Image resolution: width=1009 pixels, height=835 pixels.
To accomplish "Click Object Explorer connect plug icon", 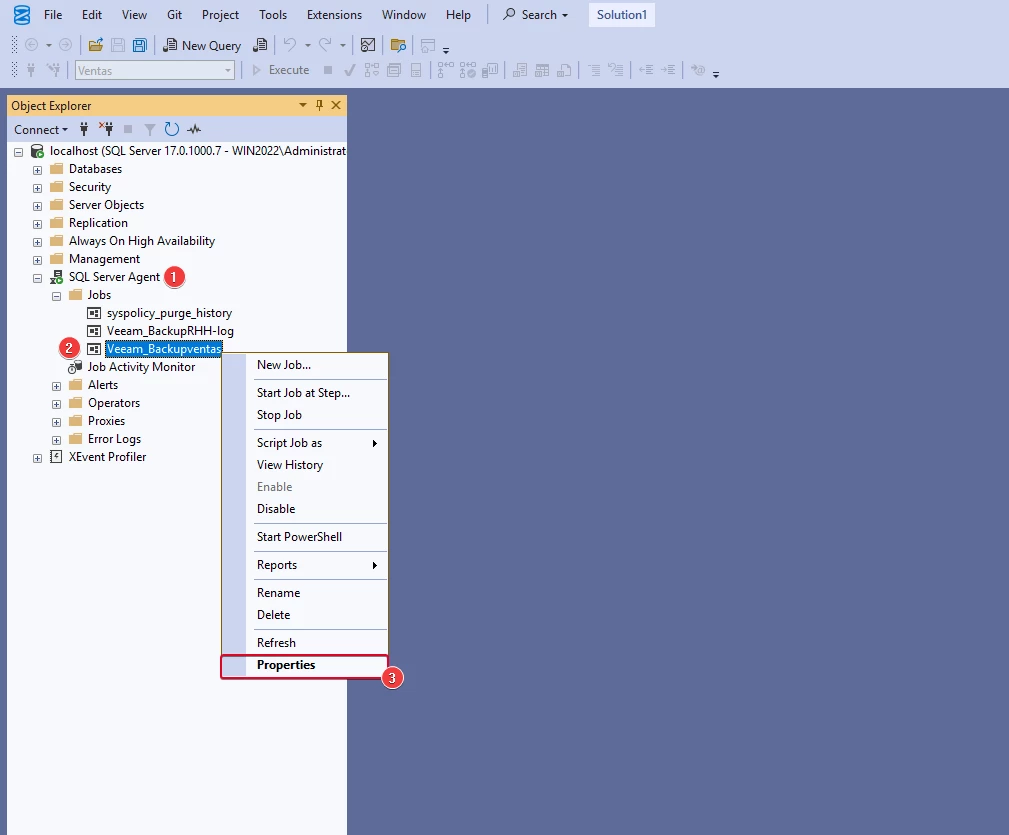I will (84, 129).
